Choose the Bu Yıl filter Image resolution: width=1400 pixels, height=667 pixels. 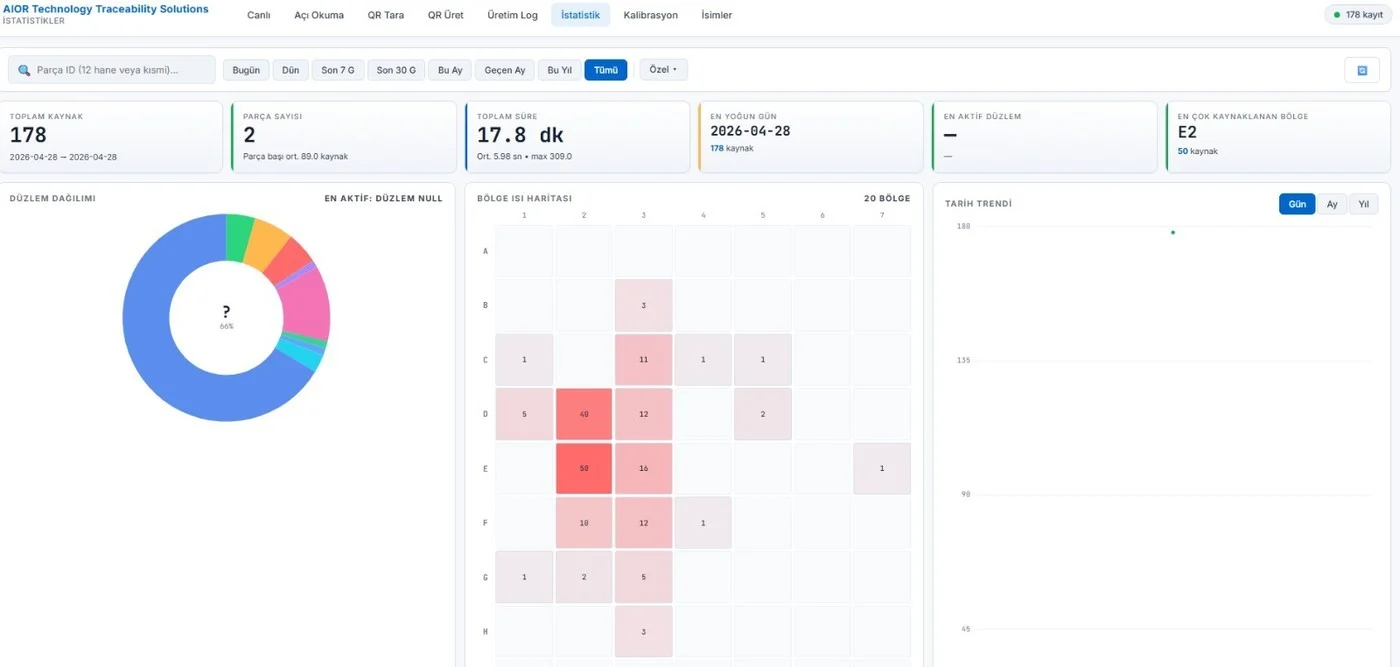pos(560,70)
